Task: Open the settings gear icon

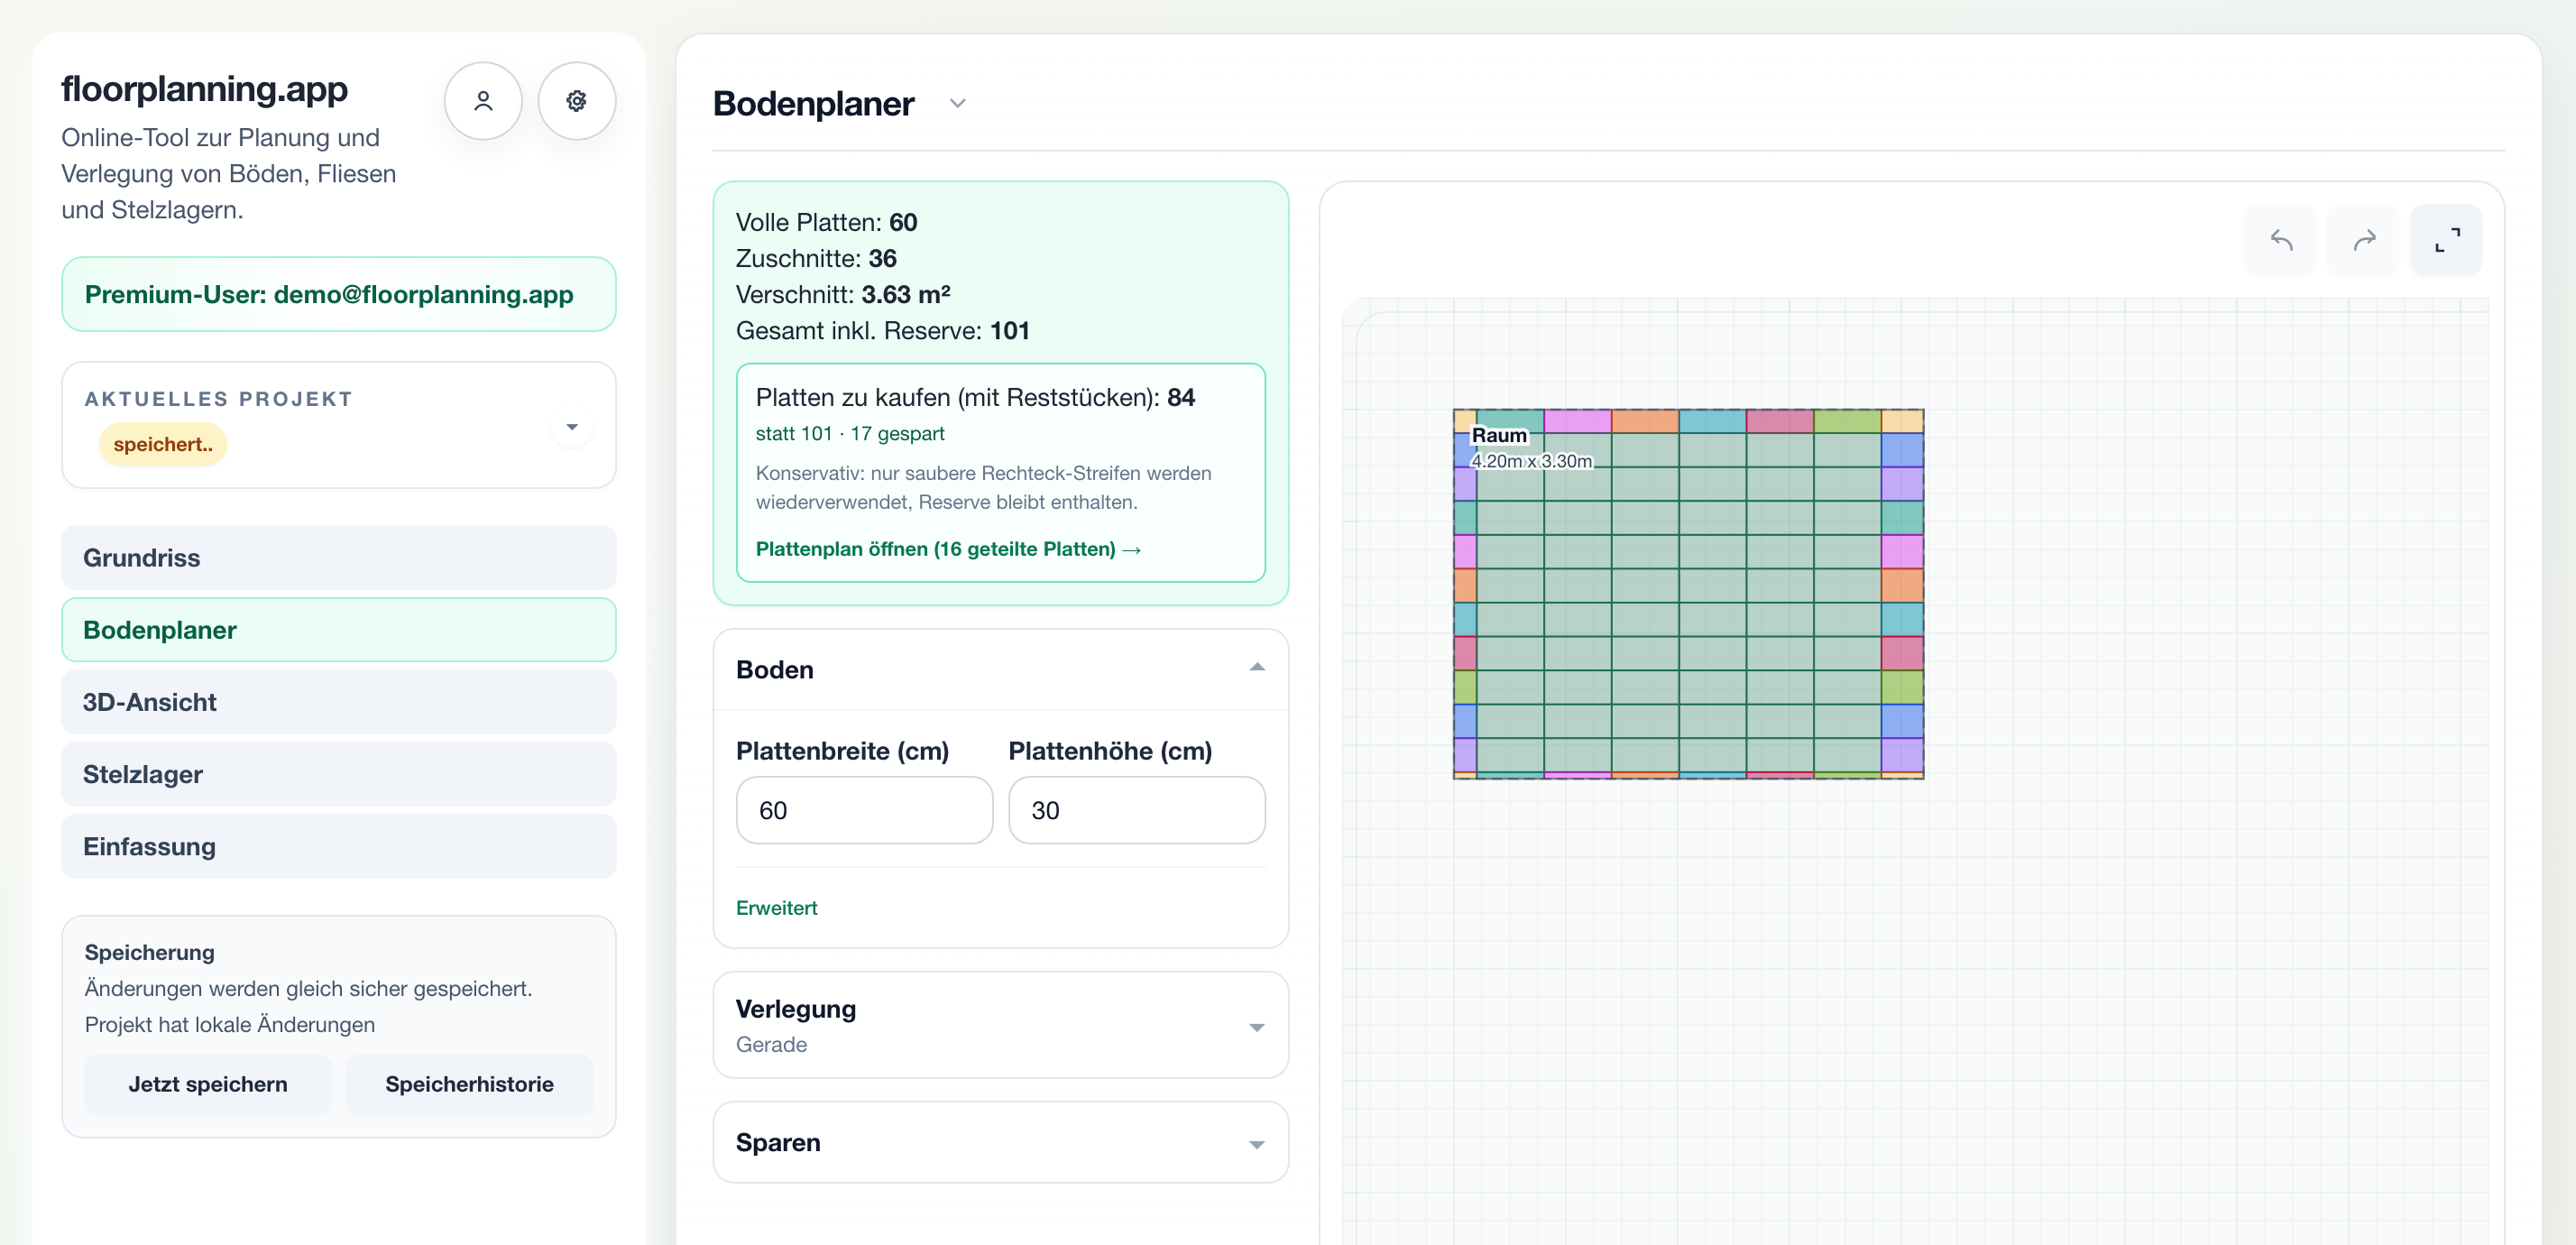Action: [576, 101]
